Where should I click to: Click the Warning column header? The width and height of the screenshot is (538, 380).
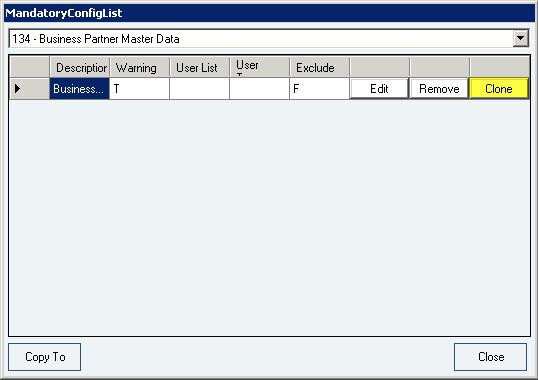140,67
